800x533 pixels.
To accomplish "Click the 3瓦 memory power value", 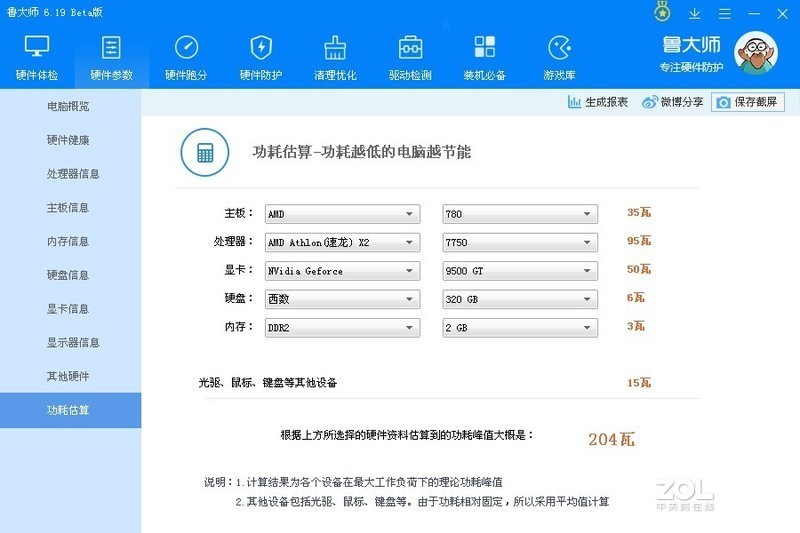I will pos(636,326).
